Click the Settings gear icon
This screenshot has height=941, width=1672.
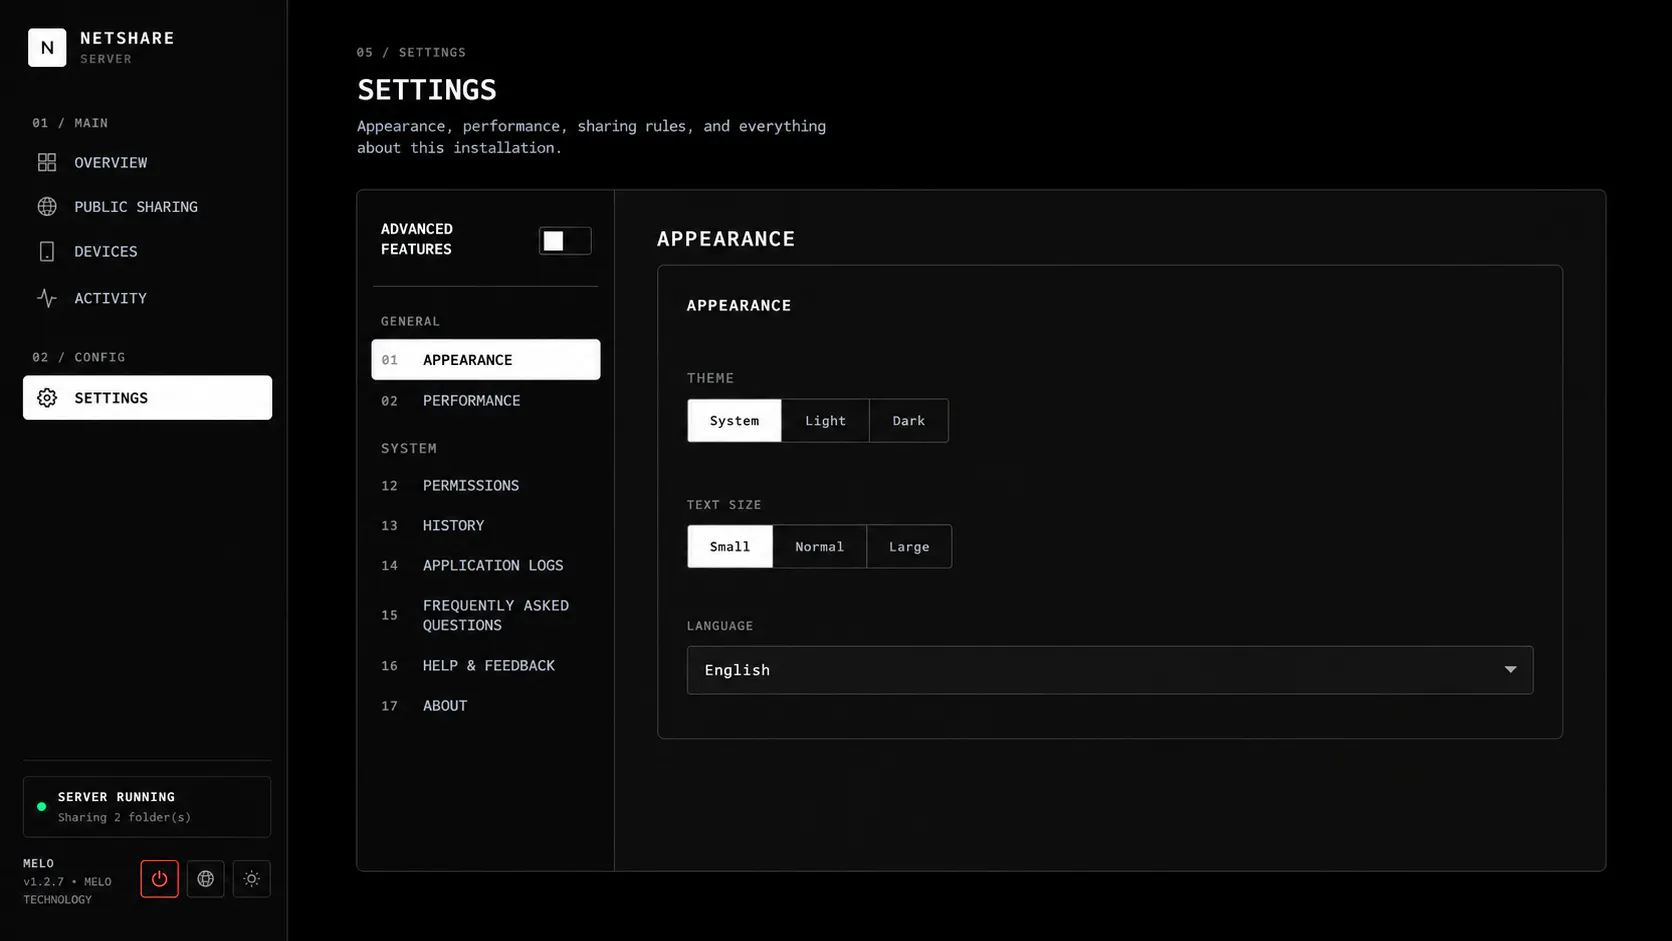[x=47, y=398]
